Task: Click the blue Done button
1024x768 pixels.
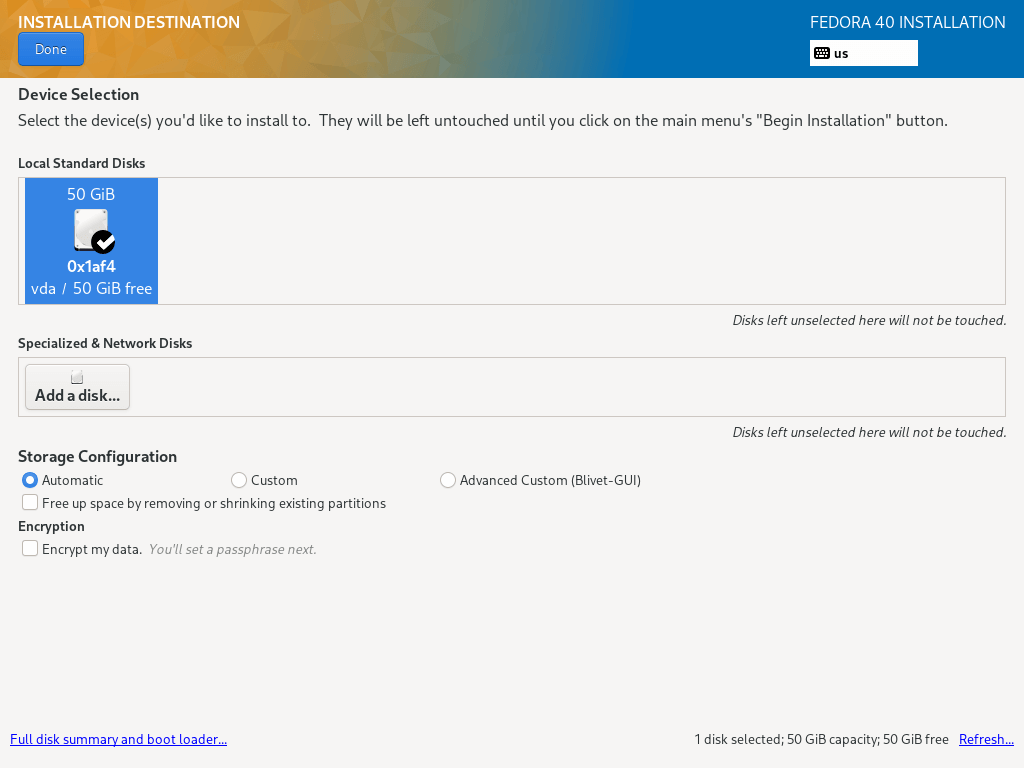Action: coord(51,50)
